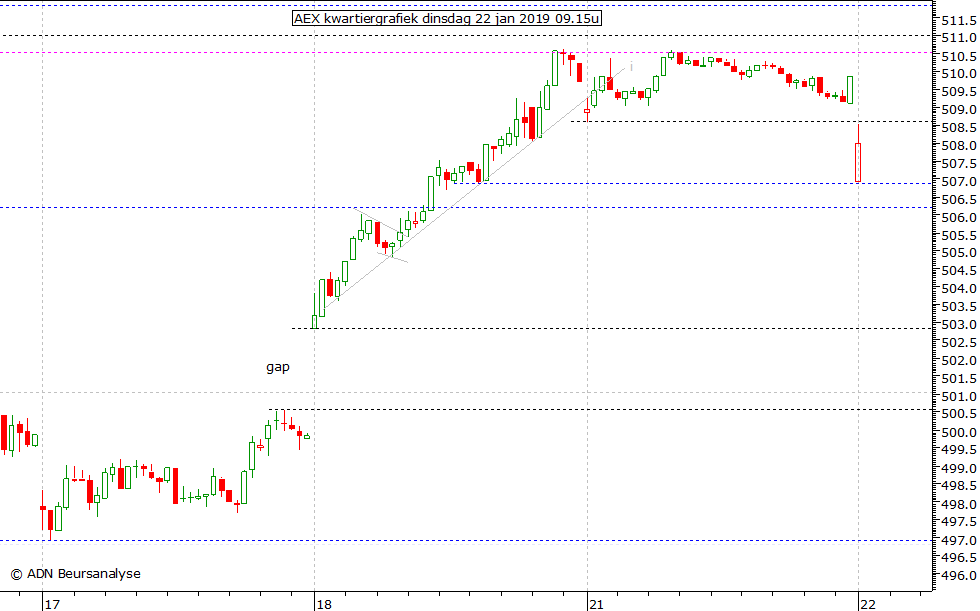Click the '© ADN Beursanalyse' copyright text
Image resolution: width=980 pixels, height=611 pixels.
76,574
